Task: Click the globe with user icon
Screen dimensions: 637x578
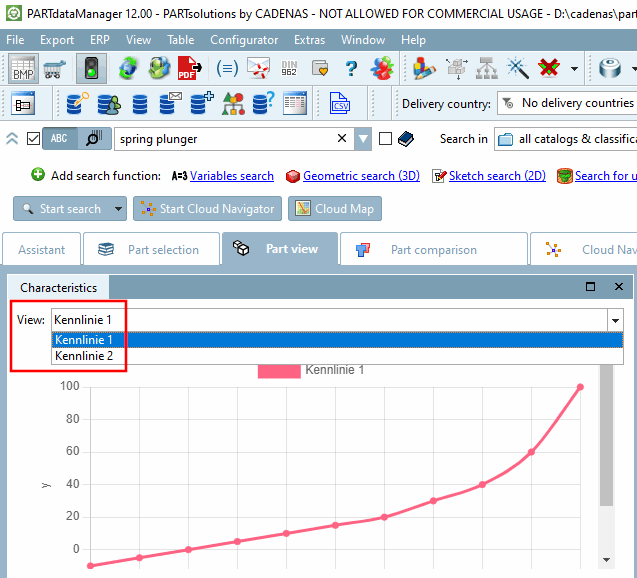Action: pyautogui.click(x=159, y=68)
